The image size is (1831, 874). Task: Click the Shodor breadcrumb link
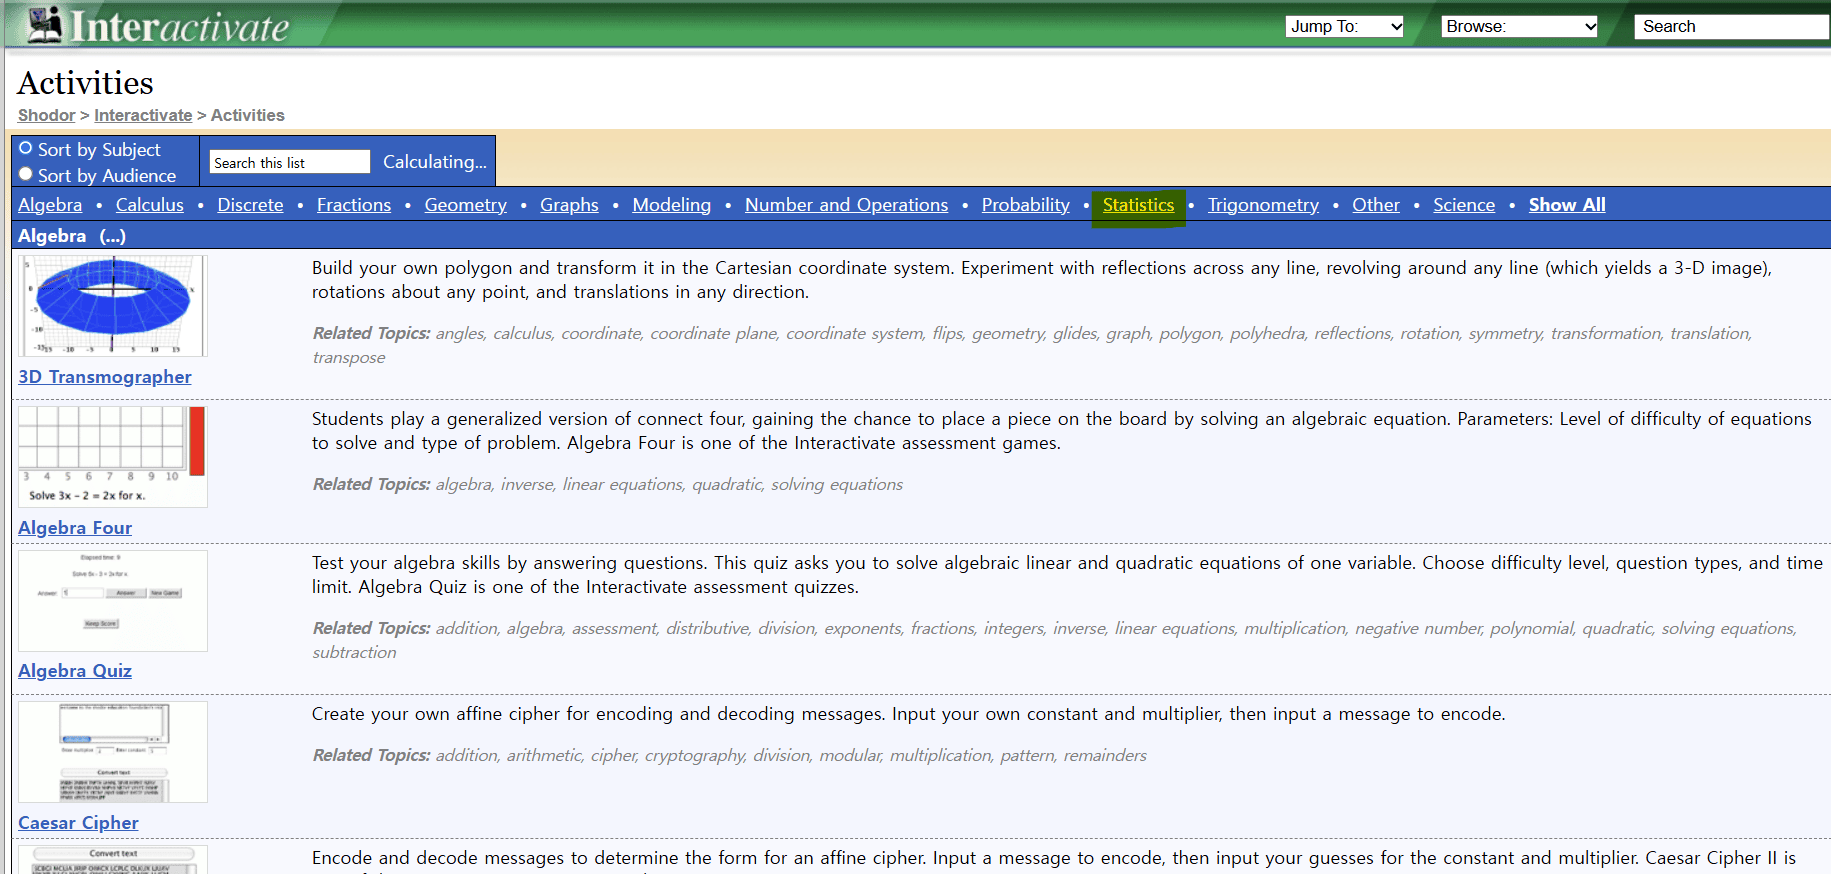[x=46, y=116]
